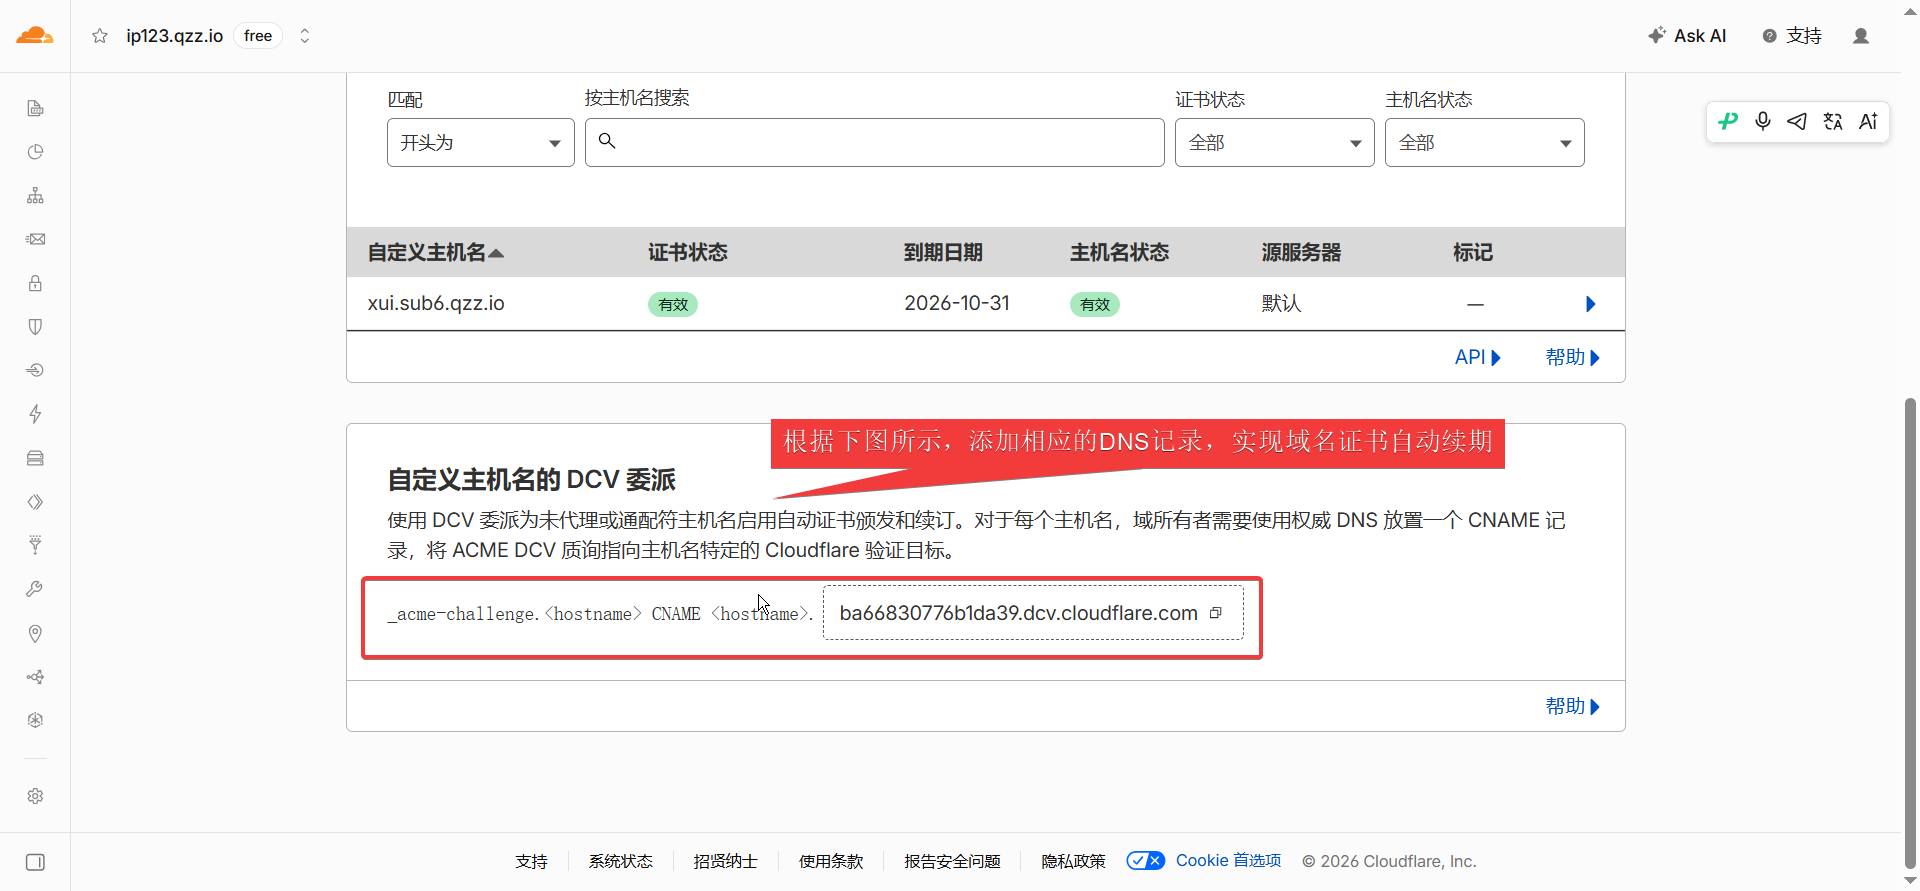Open the Cloudflare logo home link
The height and width of the screenshot is (891, 1920).
click(x=35, y=36)
